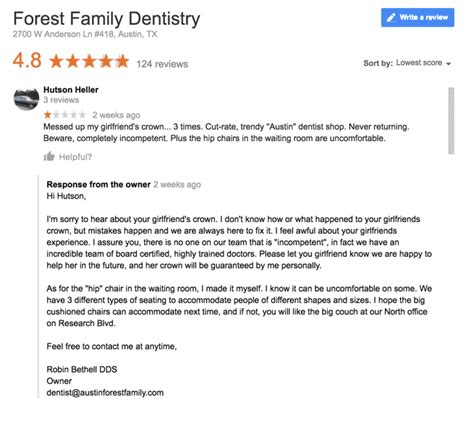
Task: Click the Helpful? label
Action: pos(75,157)
